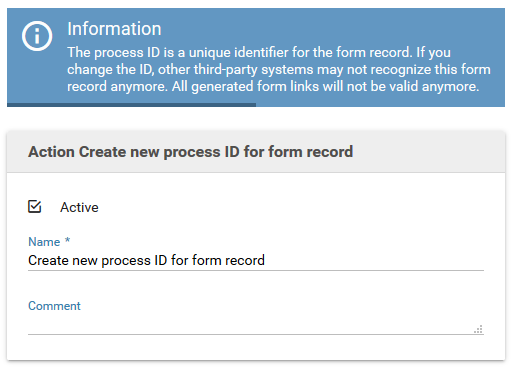This screenshot has width=513, height=367.
Task: Click the word 'Create' in the Name field
Action: 49,260
